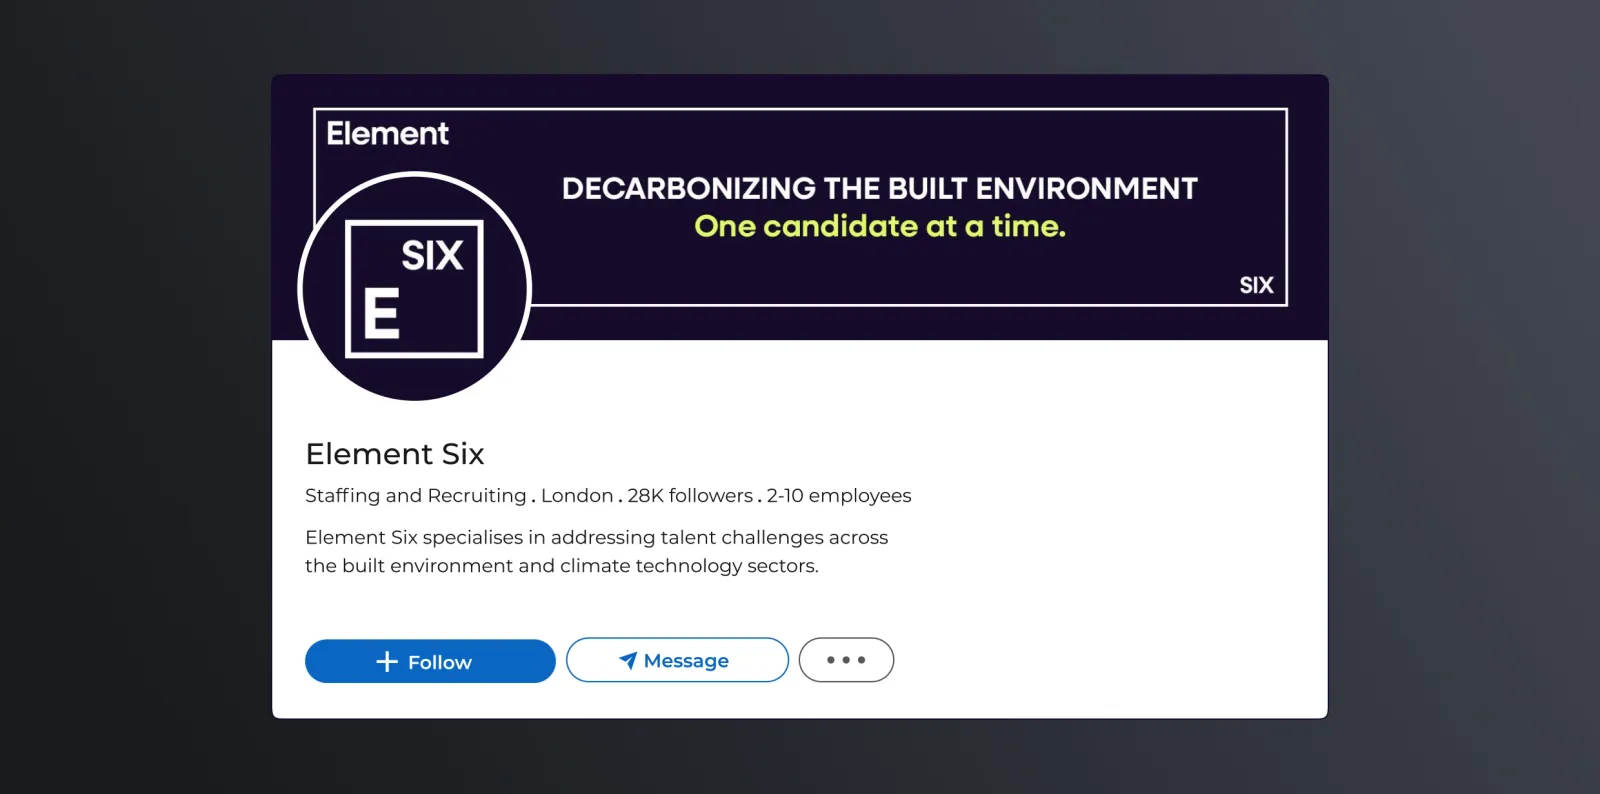Click the Follow button
The image size is (1600, 794).
click(x=430, y=661)
